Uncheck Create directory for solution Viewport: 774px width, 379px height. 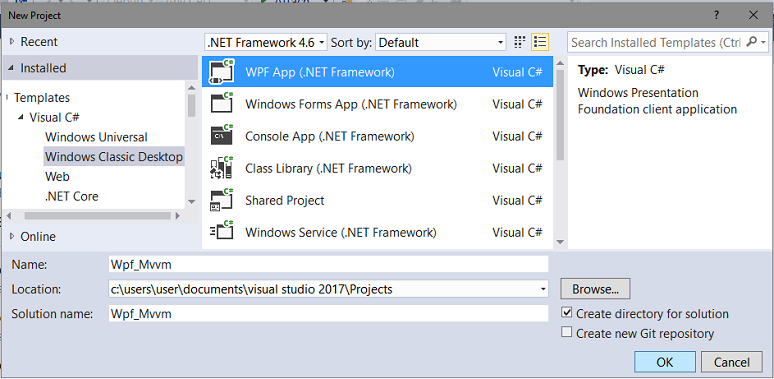click(x=567, y=313)
